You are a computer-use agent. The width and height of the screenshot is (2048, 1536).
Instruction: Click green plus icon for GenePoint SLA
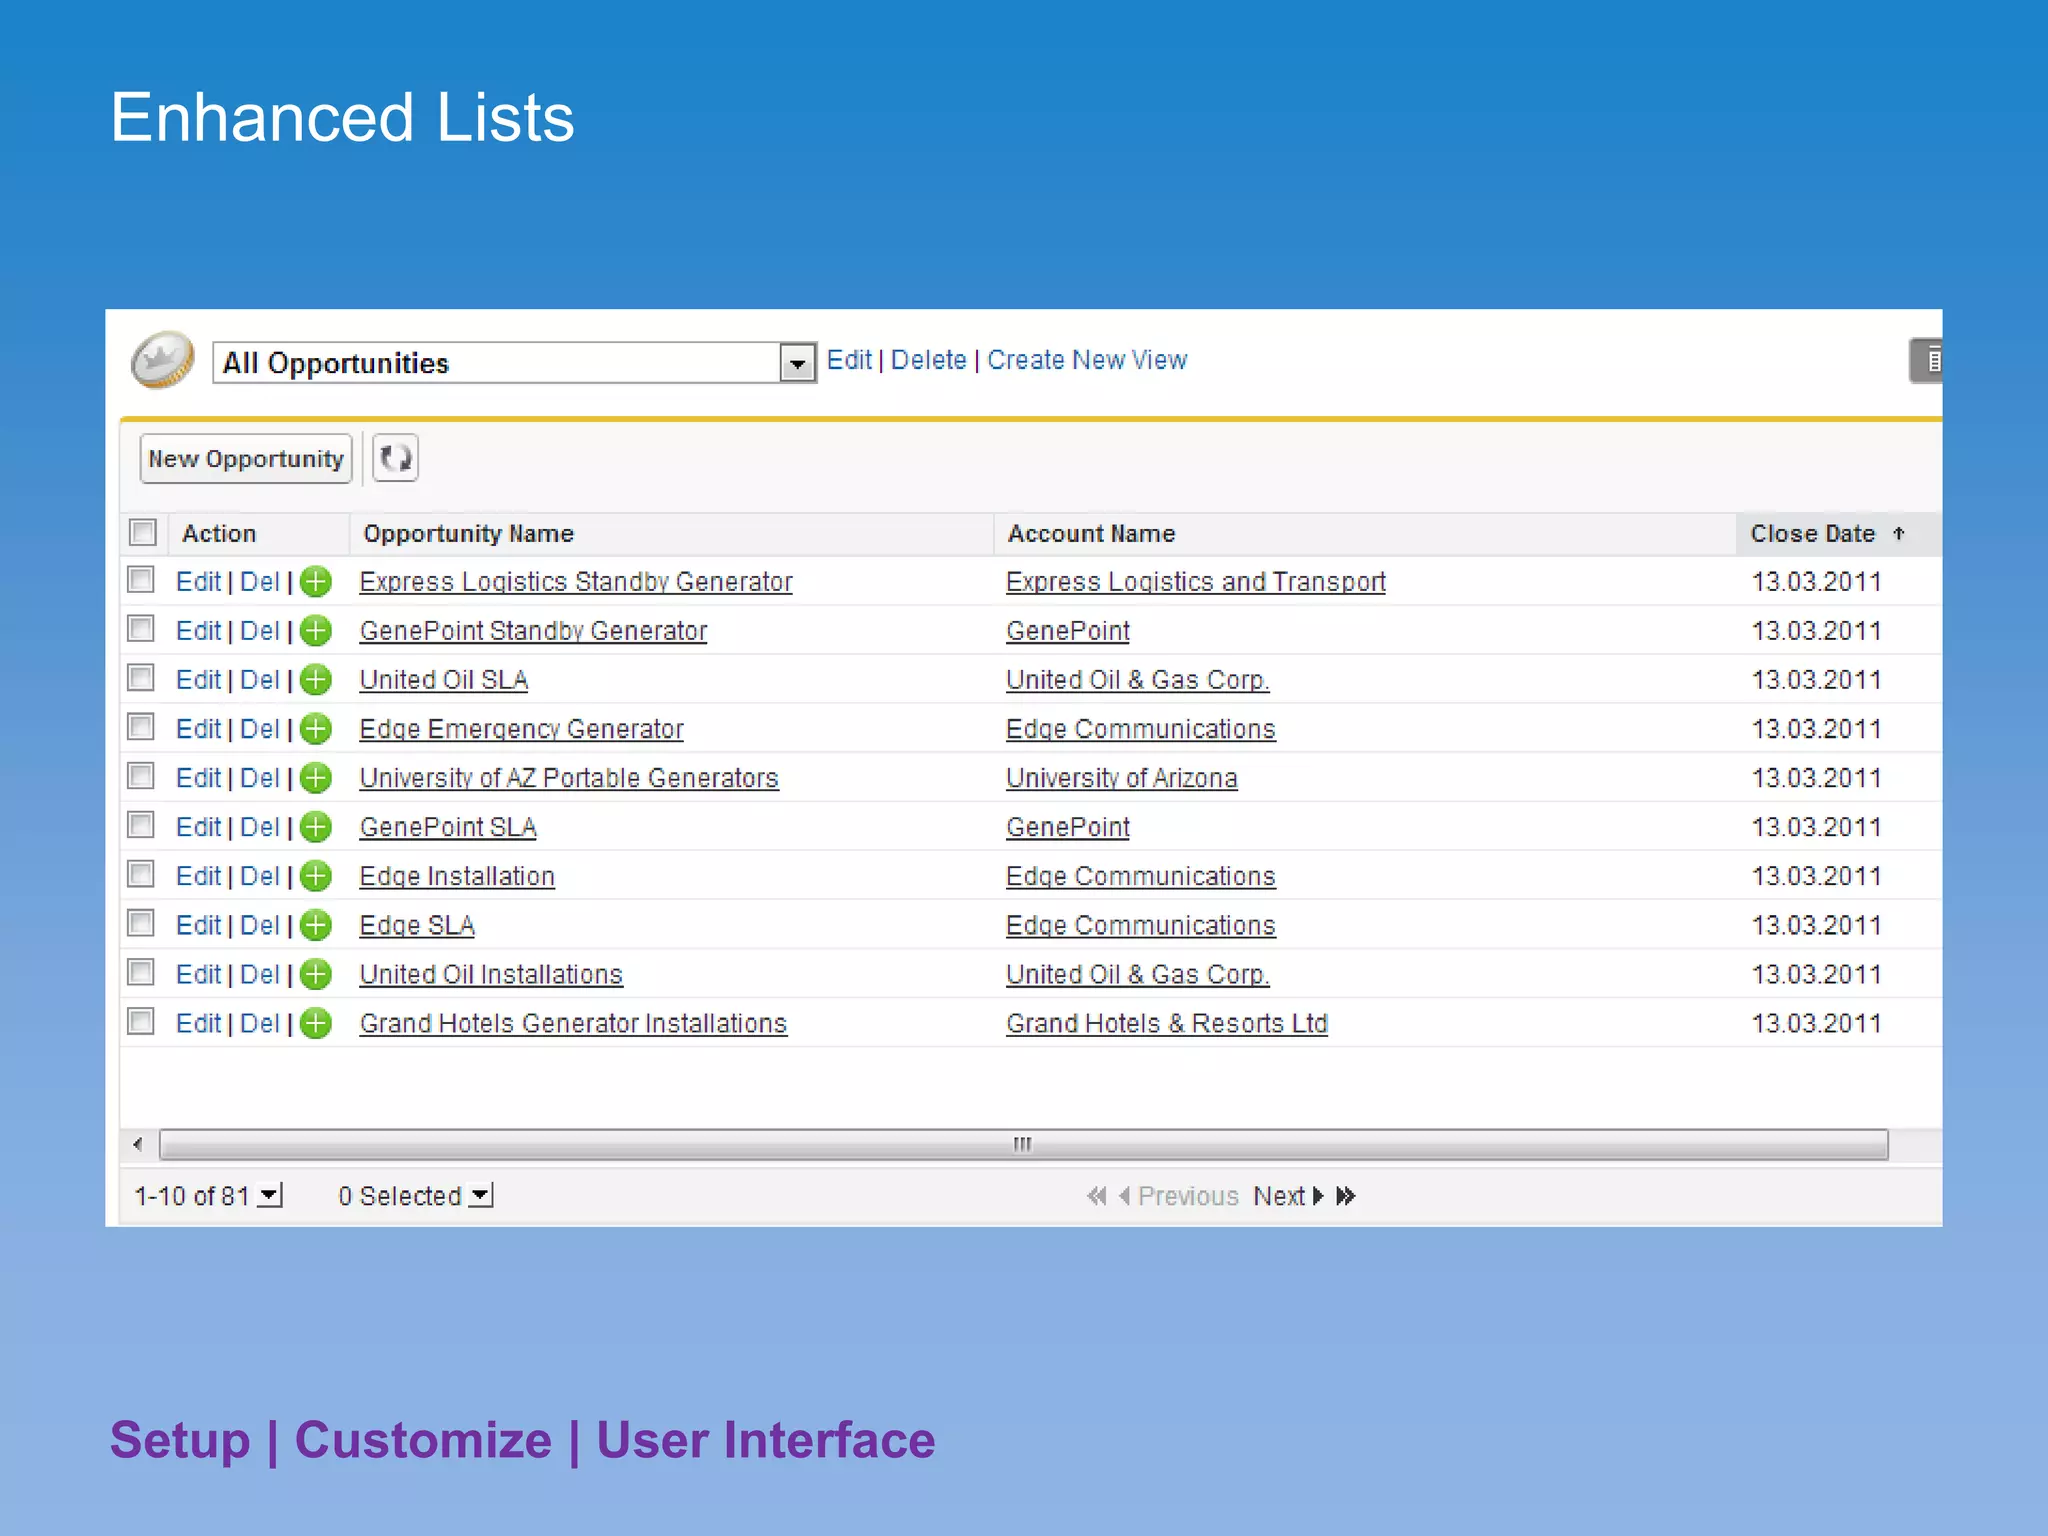click(316, 826)
